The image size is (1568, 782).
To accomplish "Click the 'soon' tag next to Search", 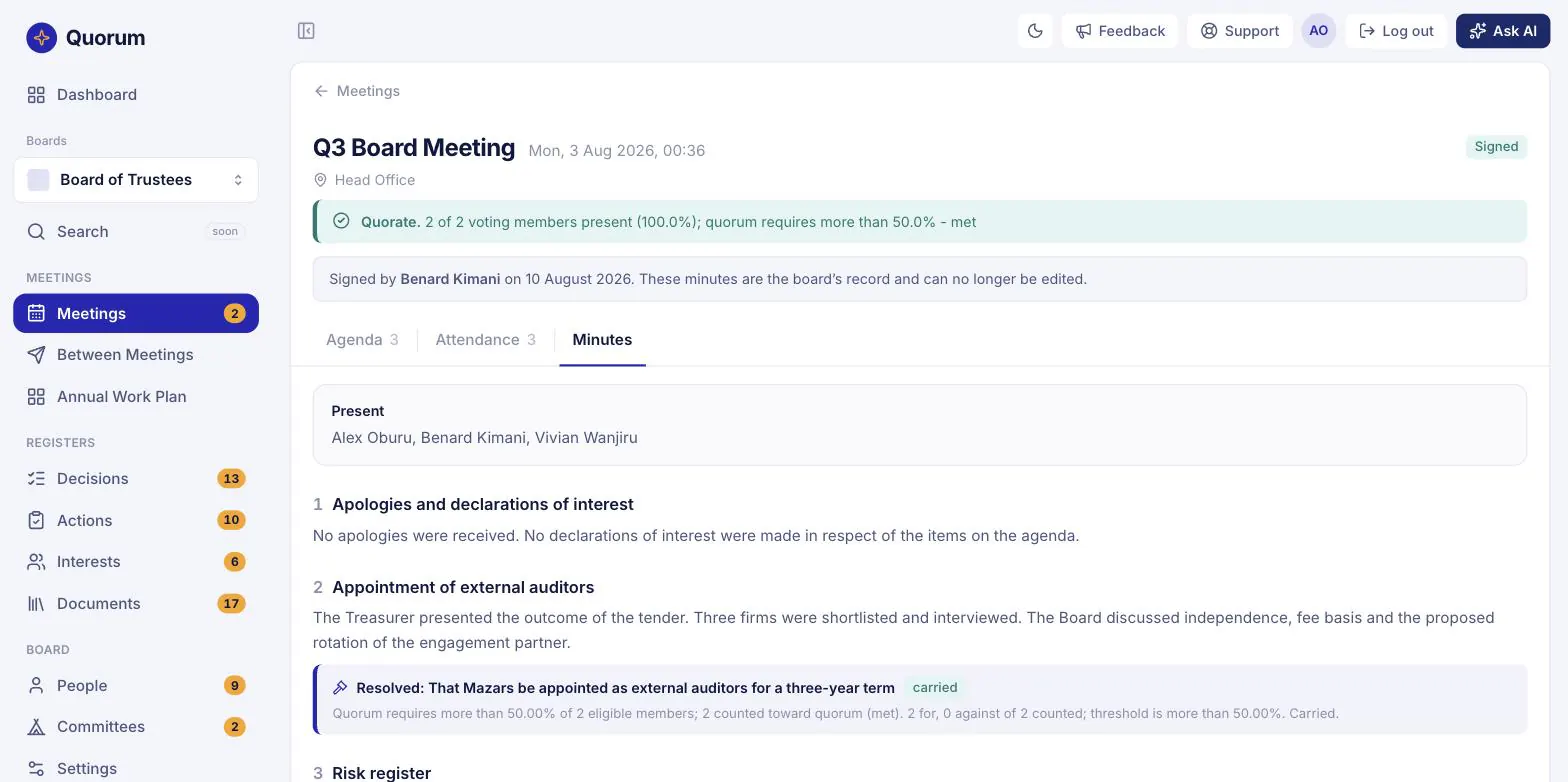I will click(225, 232).
